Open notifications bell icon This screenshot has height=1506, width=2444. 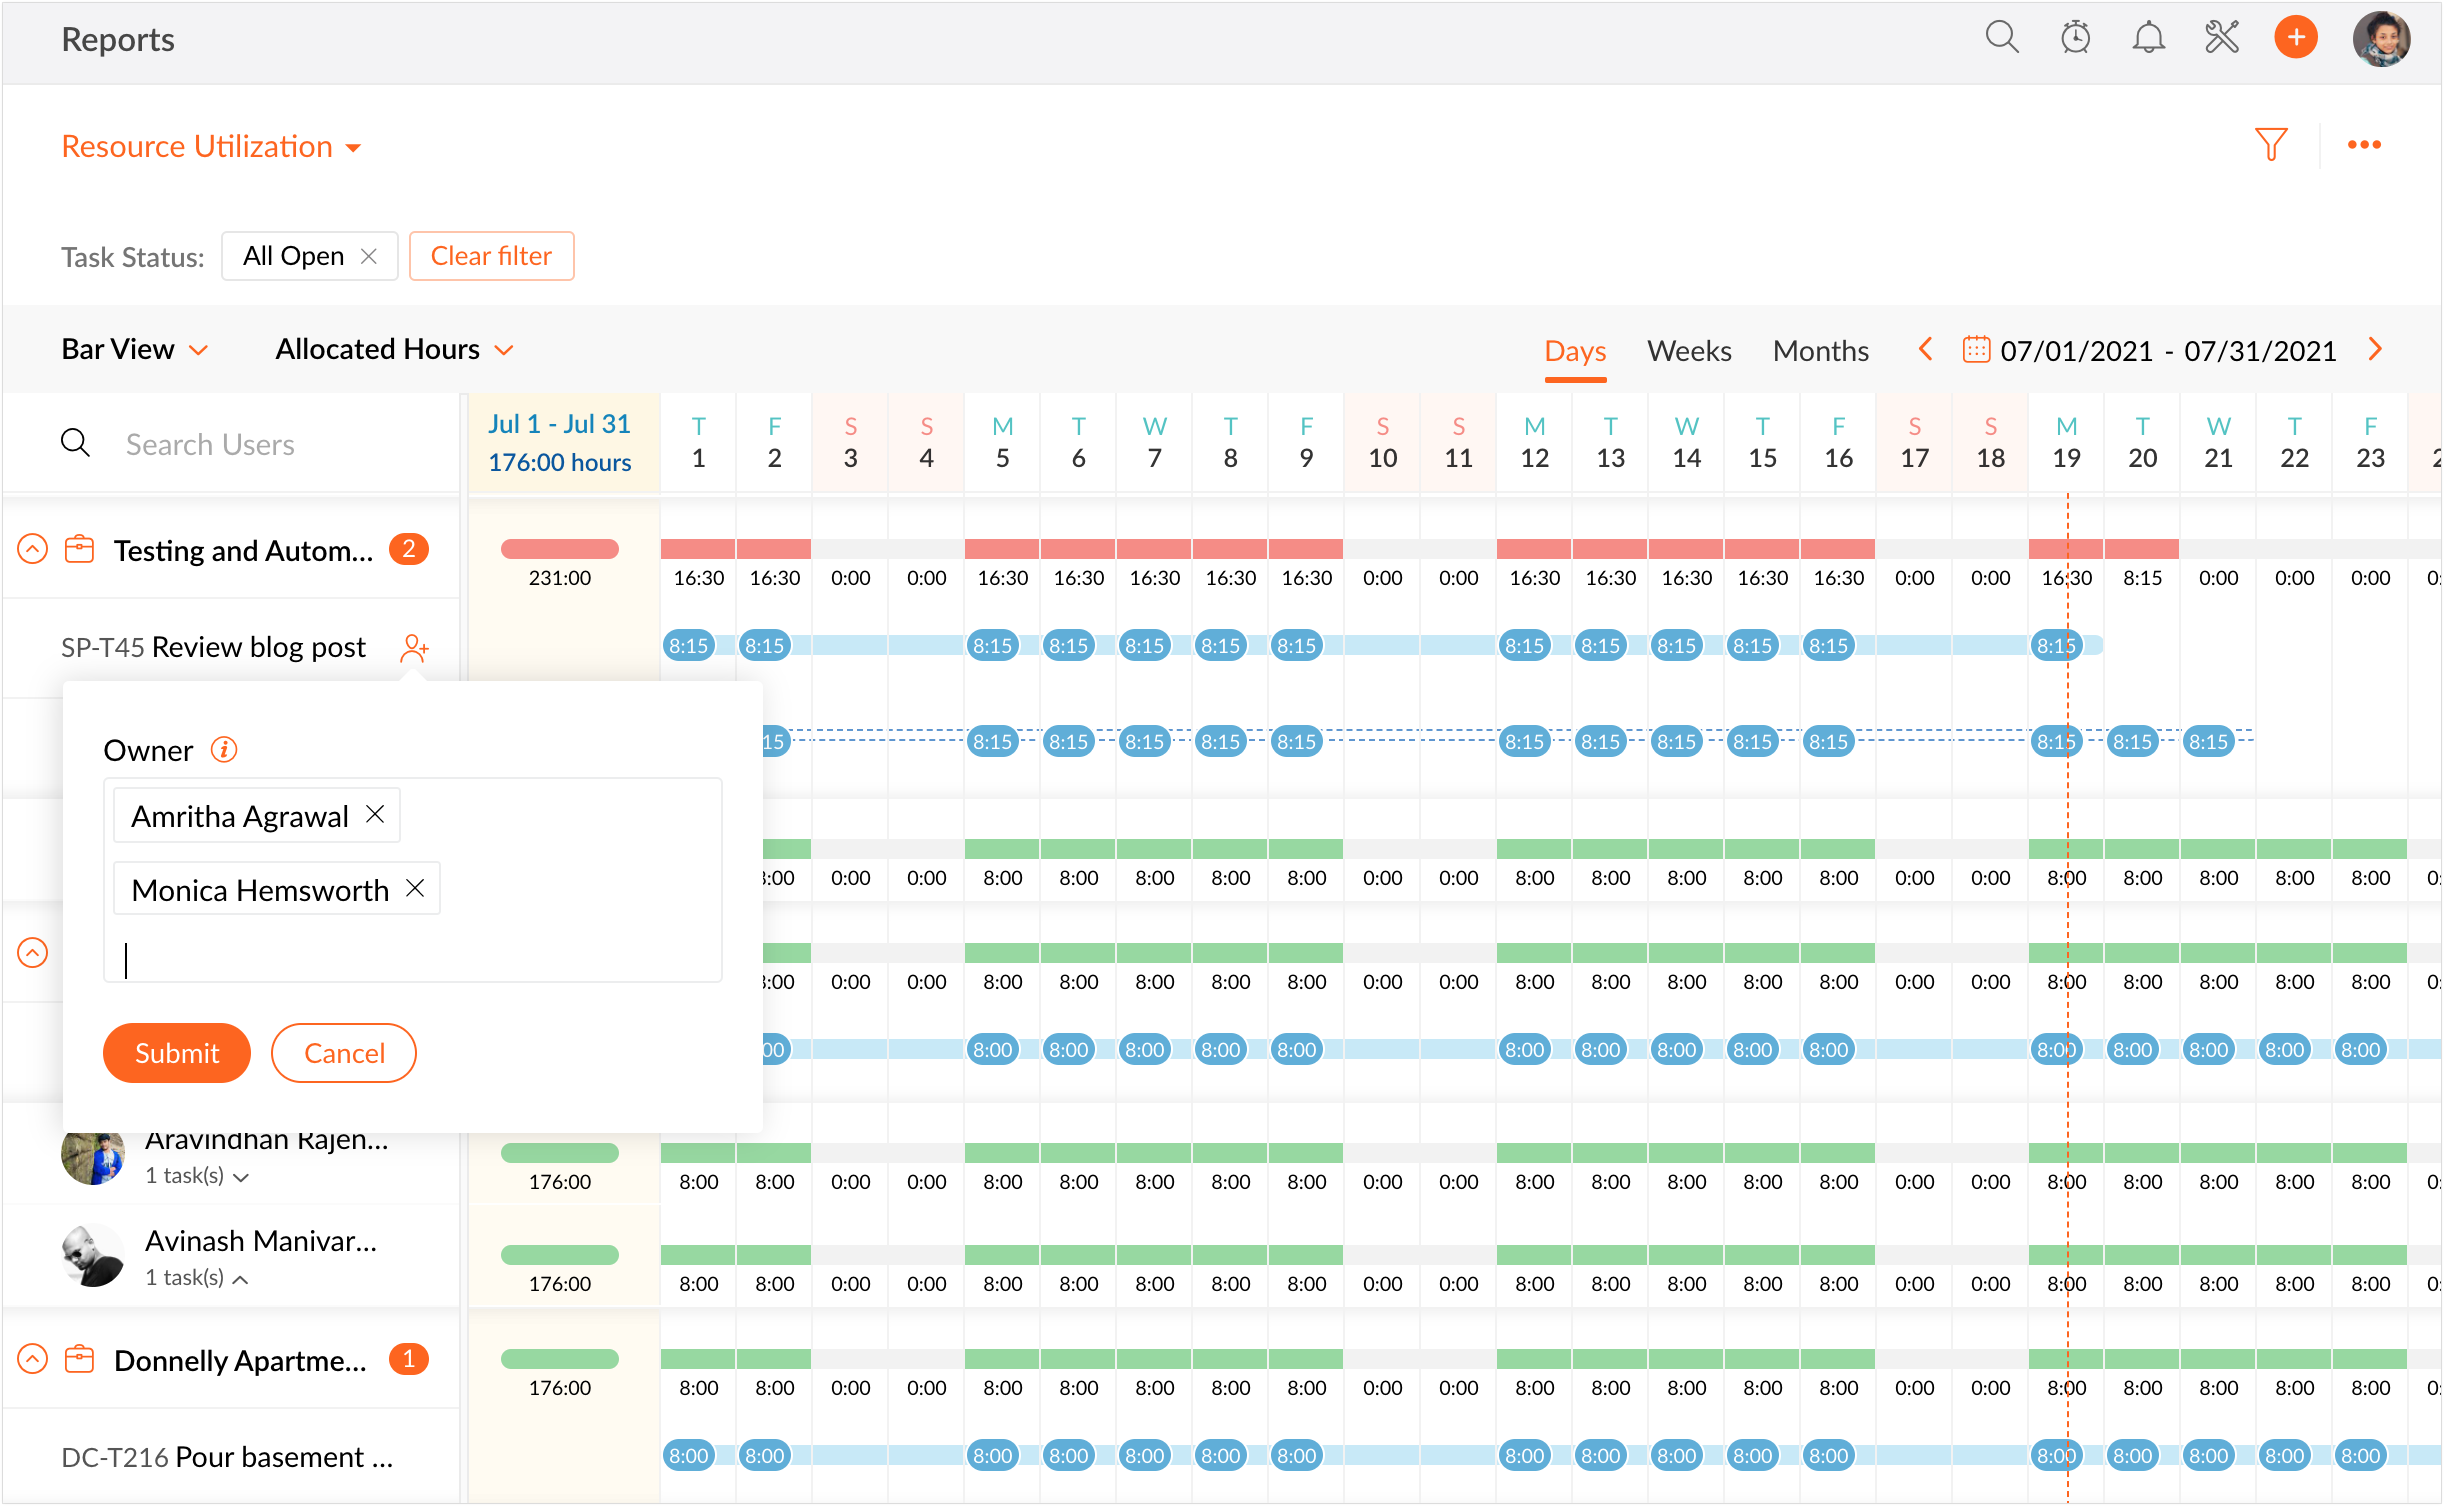click(2148, 38)
